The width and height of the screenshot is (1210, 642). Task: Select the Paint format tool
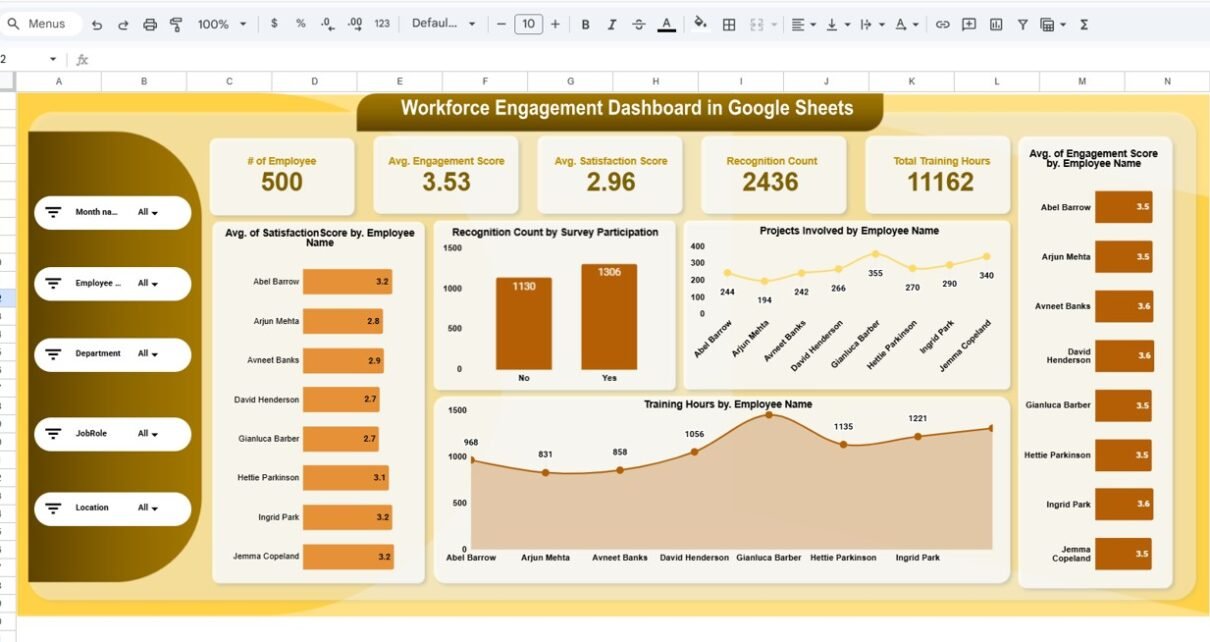click(176, 24)
